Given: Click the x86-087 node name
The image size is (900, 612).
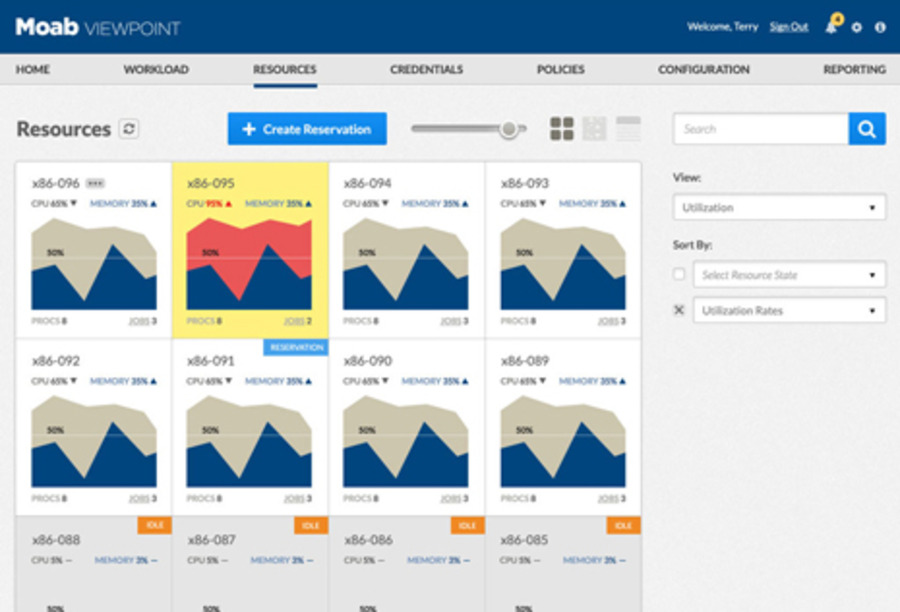Looking at the screenshot, I should (x=212, y=540).
